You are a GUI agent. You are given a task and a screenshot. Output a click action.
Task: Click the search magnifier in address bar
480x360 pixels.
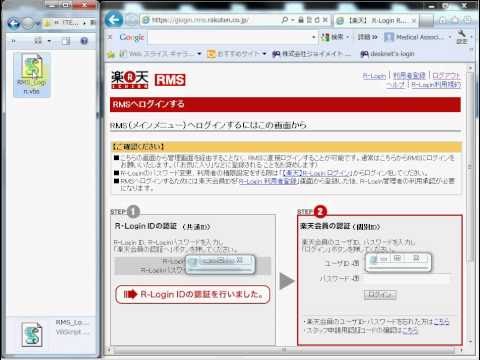pyautogui.click(x=284, y=20)
